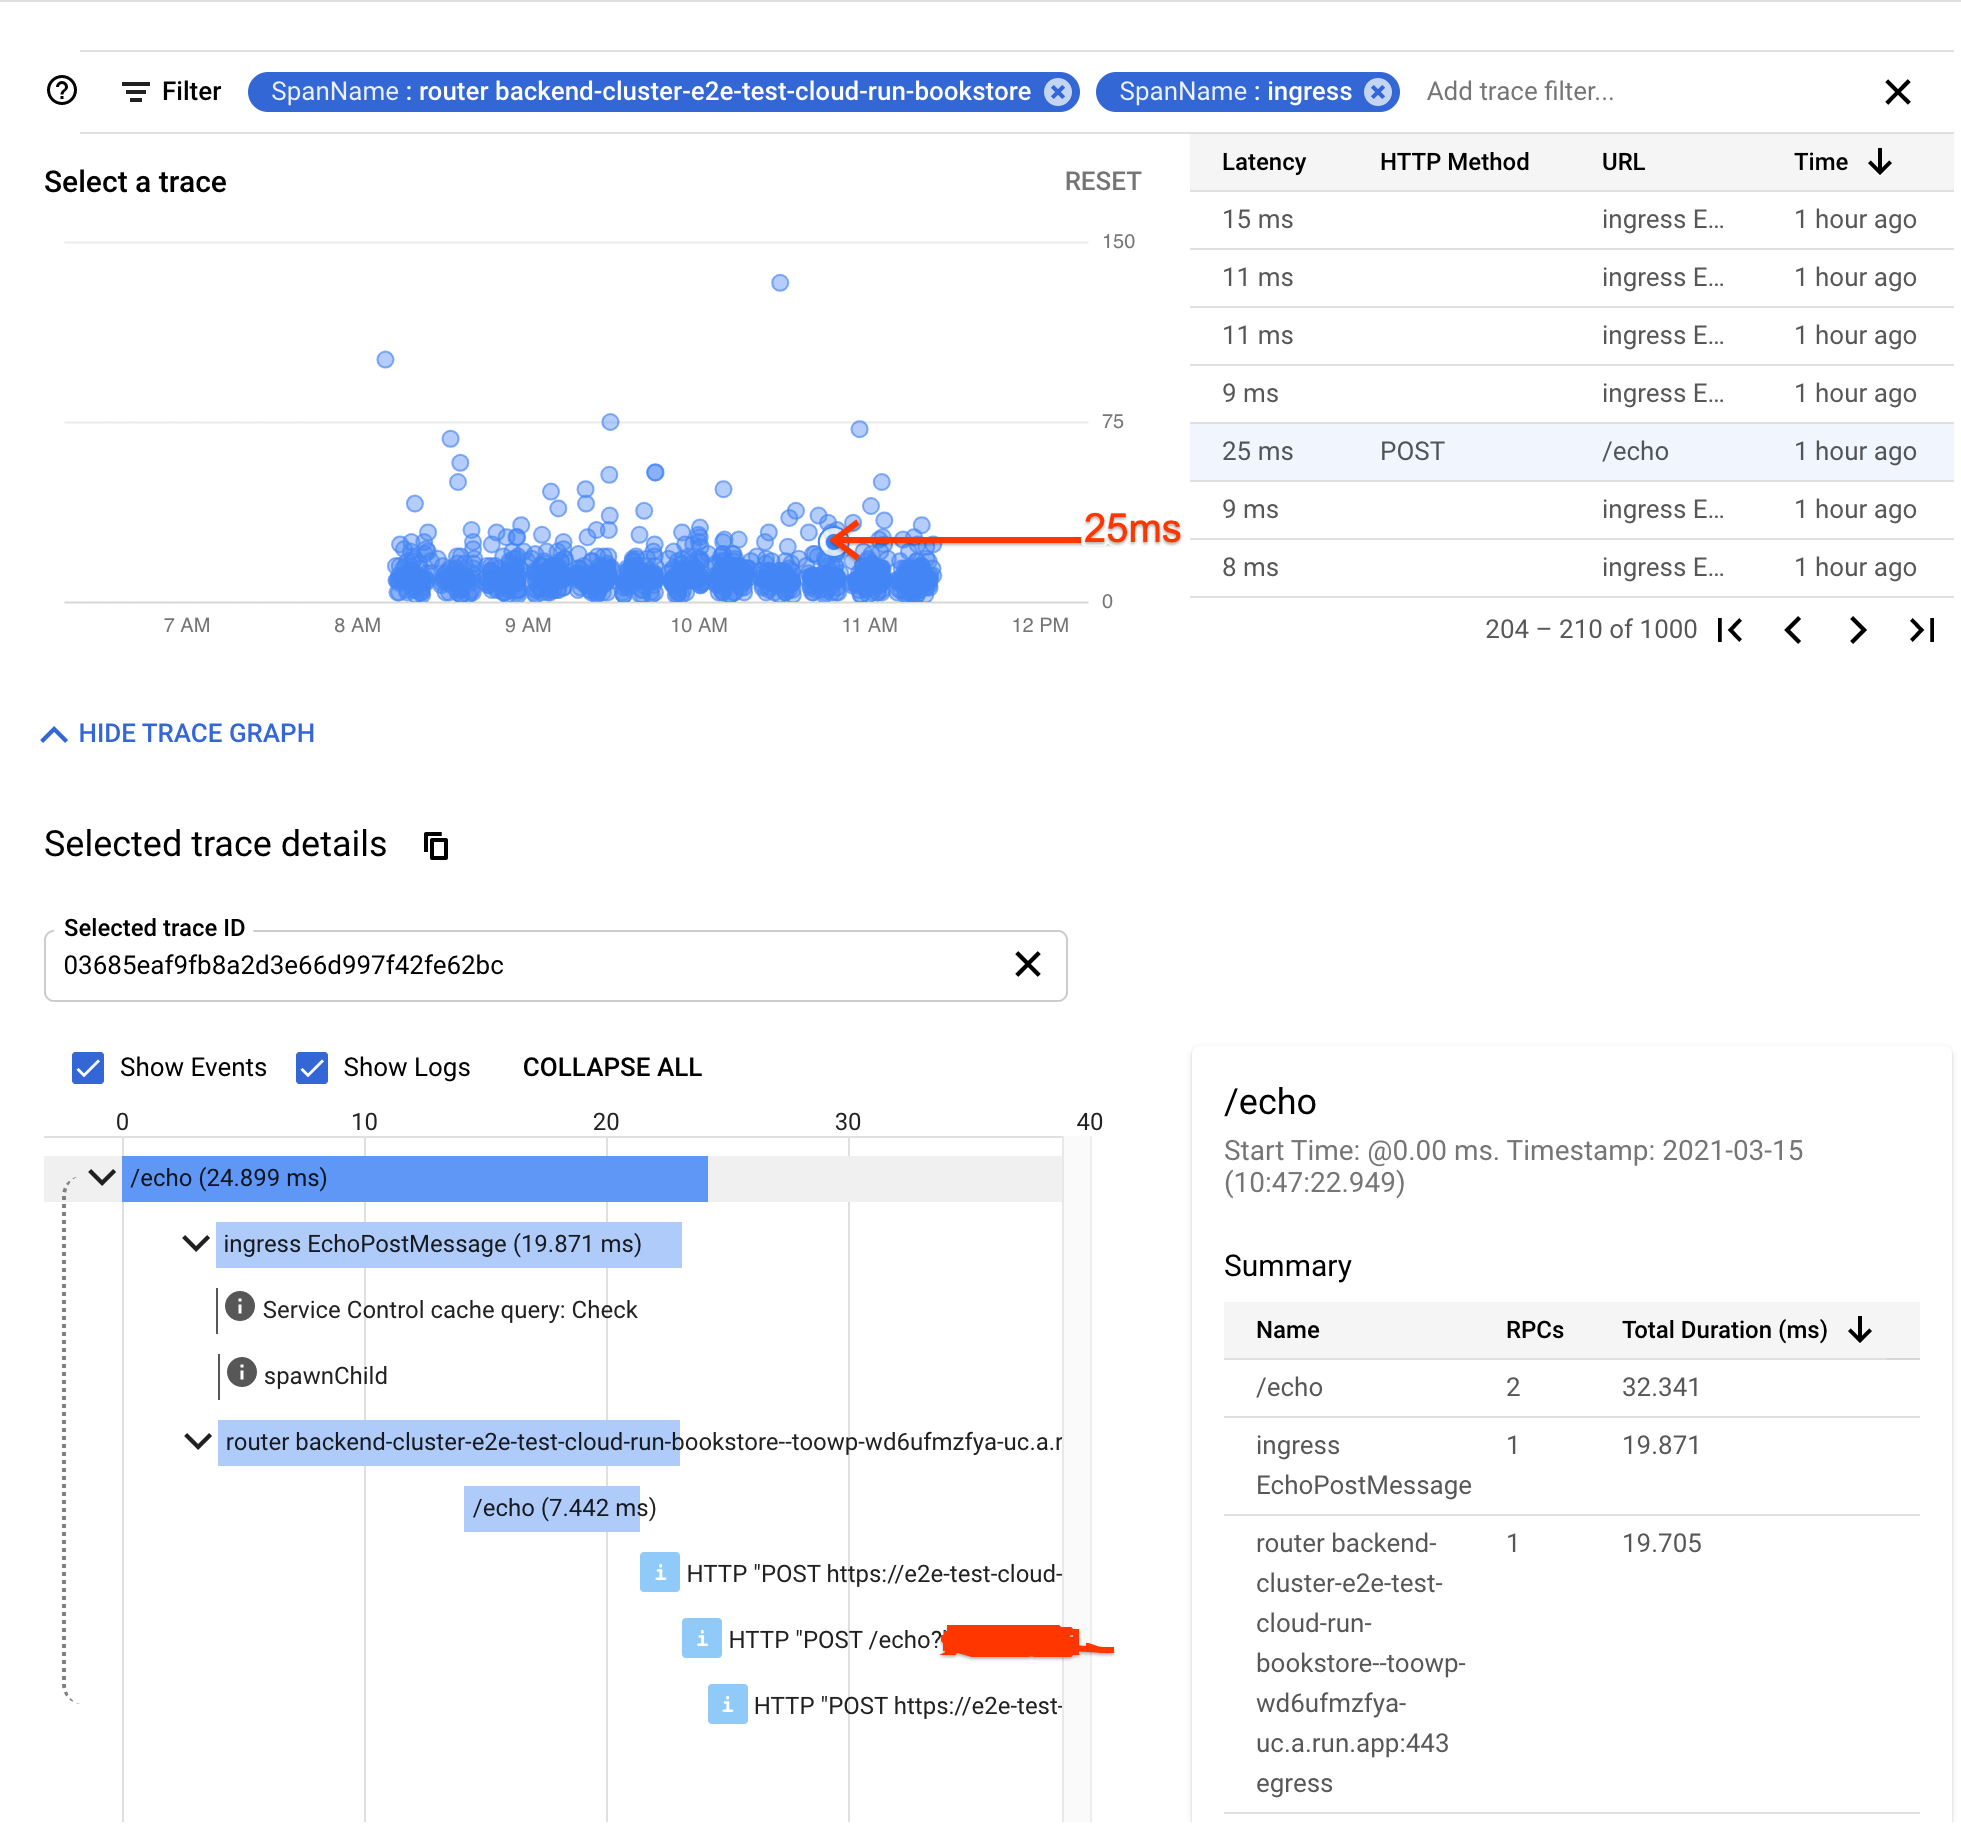Clear the selected trace ID
Viewport: 1961px width, 1826px height.
pyautogui.click(x=1027, y=965)
